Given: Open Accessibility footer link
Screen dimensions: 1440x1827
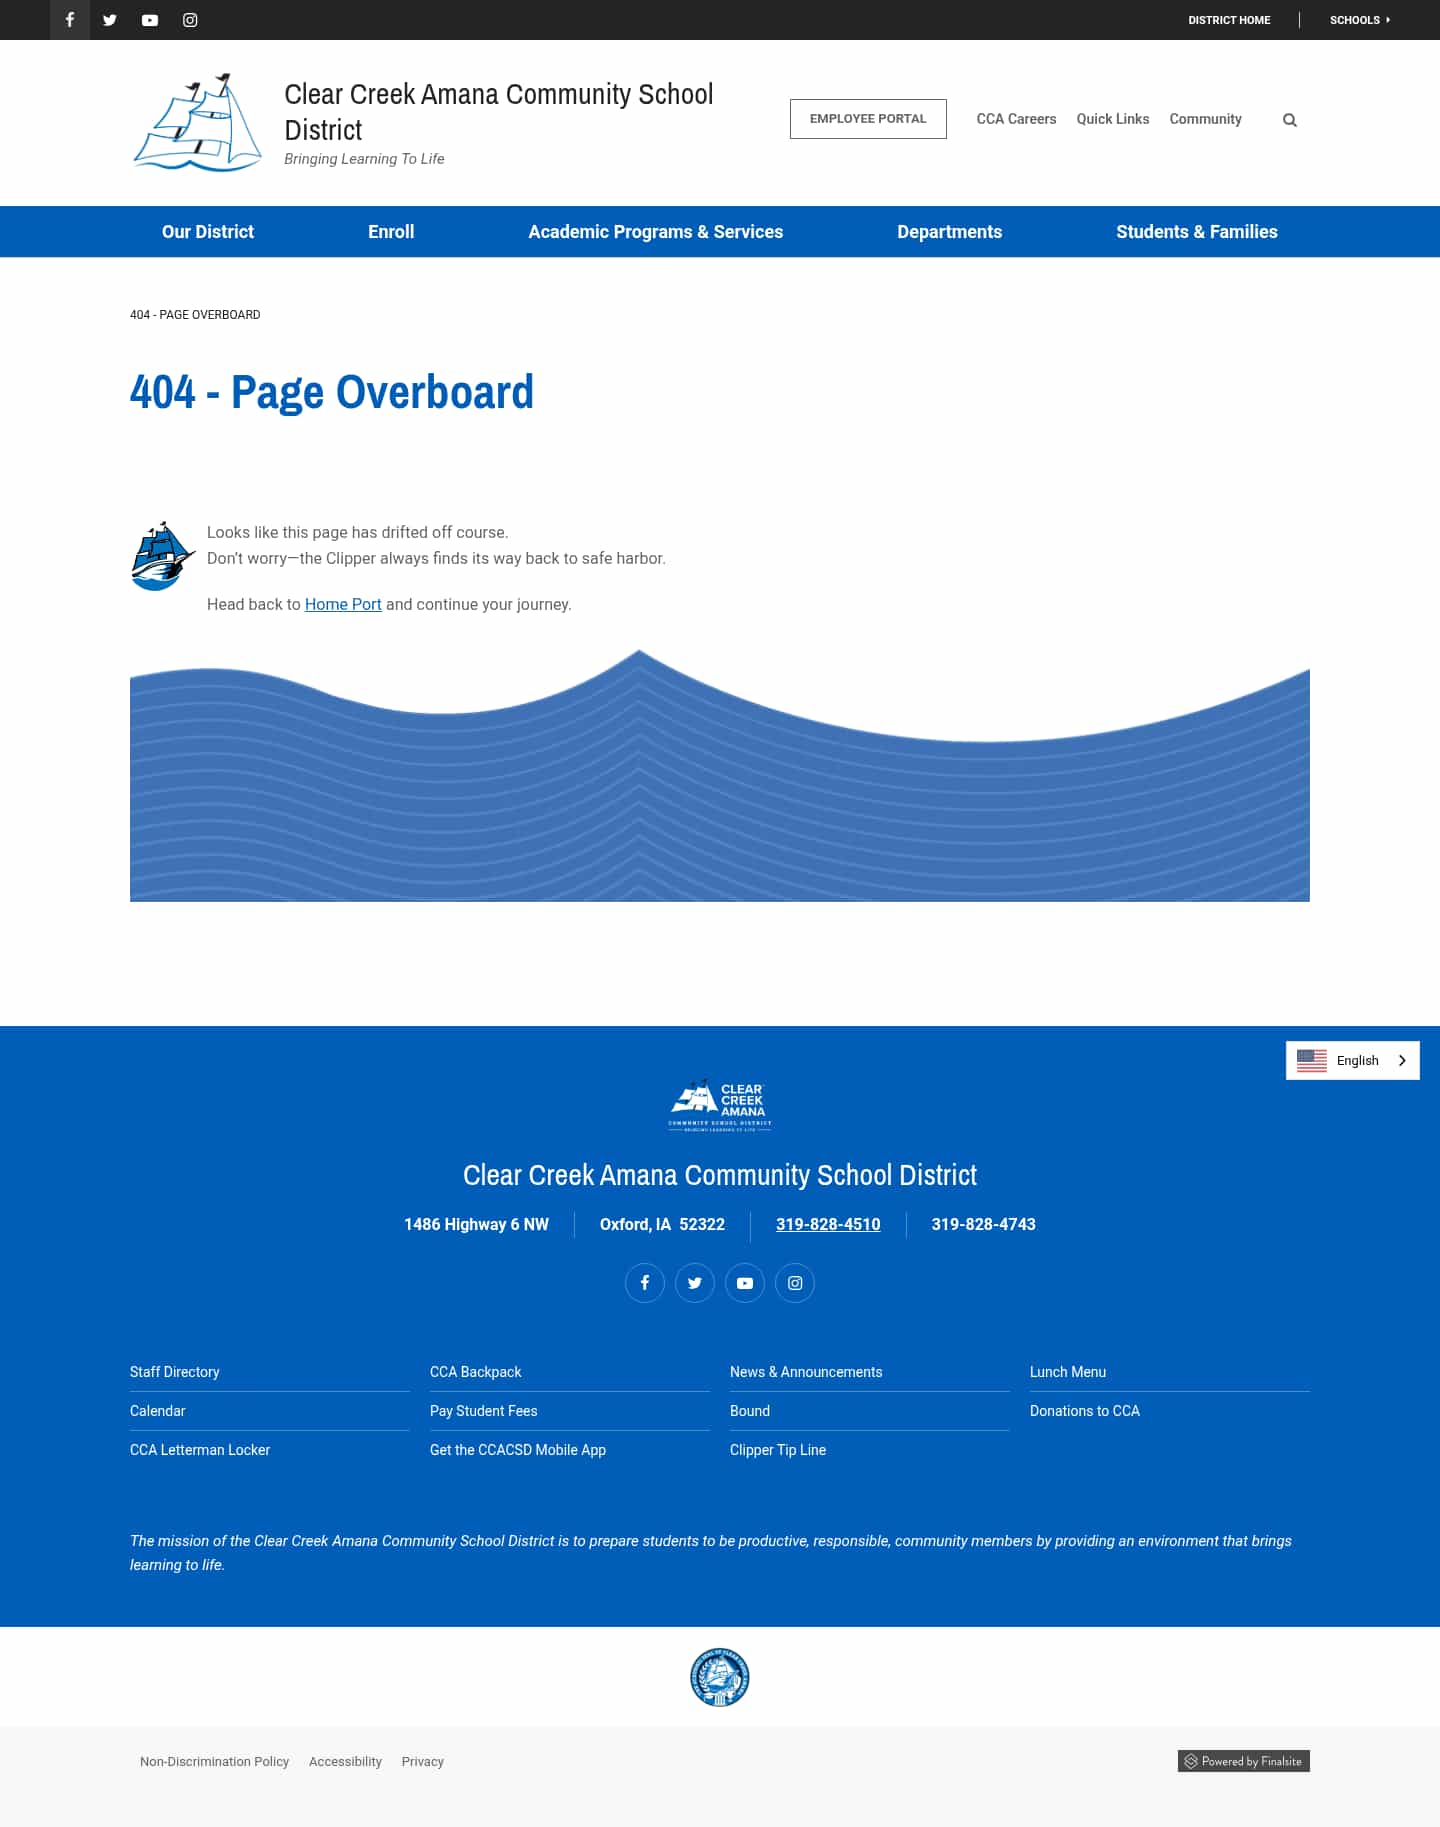Looking at the screenshot, I should coord(345,1761).
